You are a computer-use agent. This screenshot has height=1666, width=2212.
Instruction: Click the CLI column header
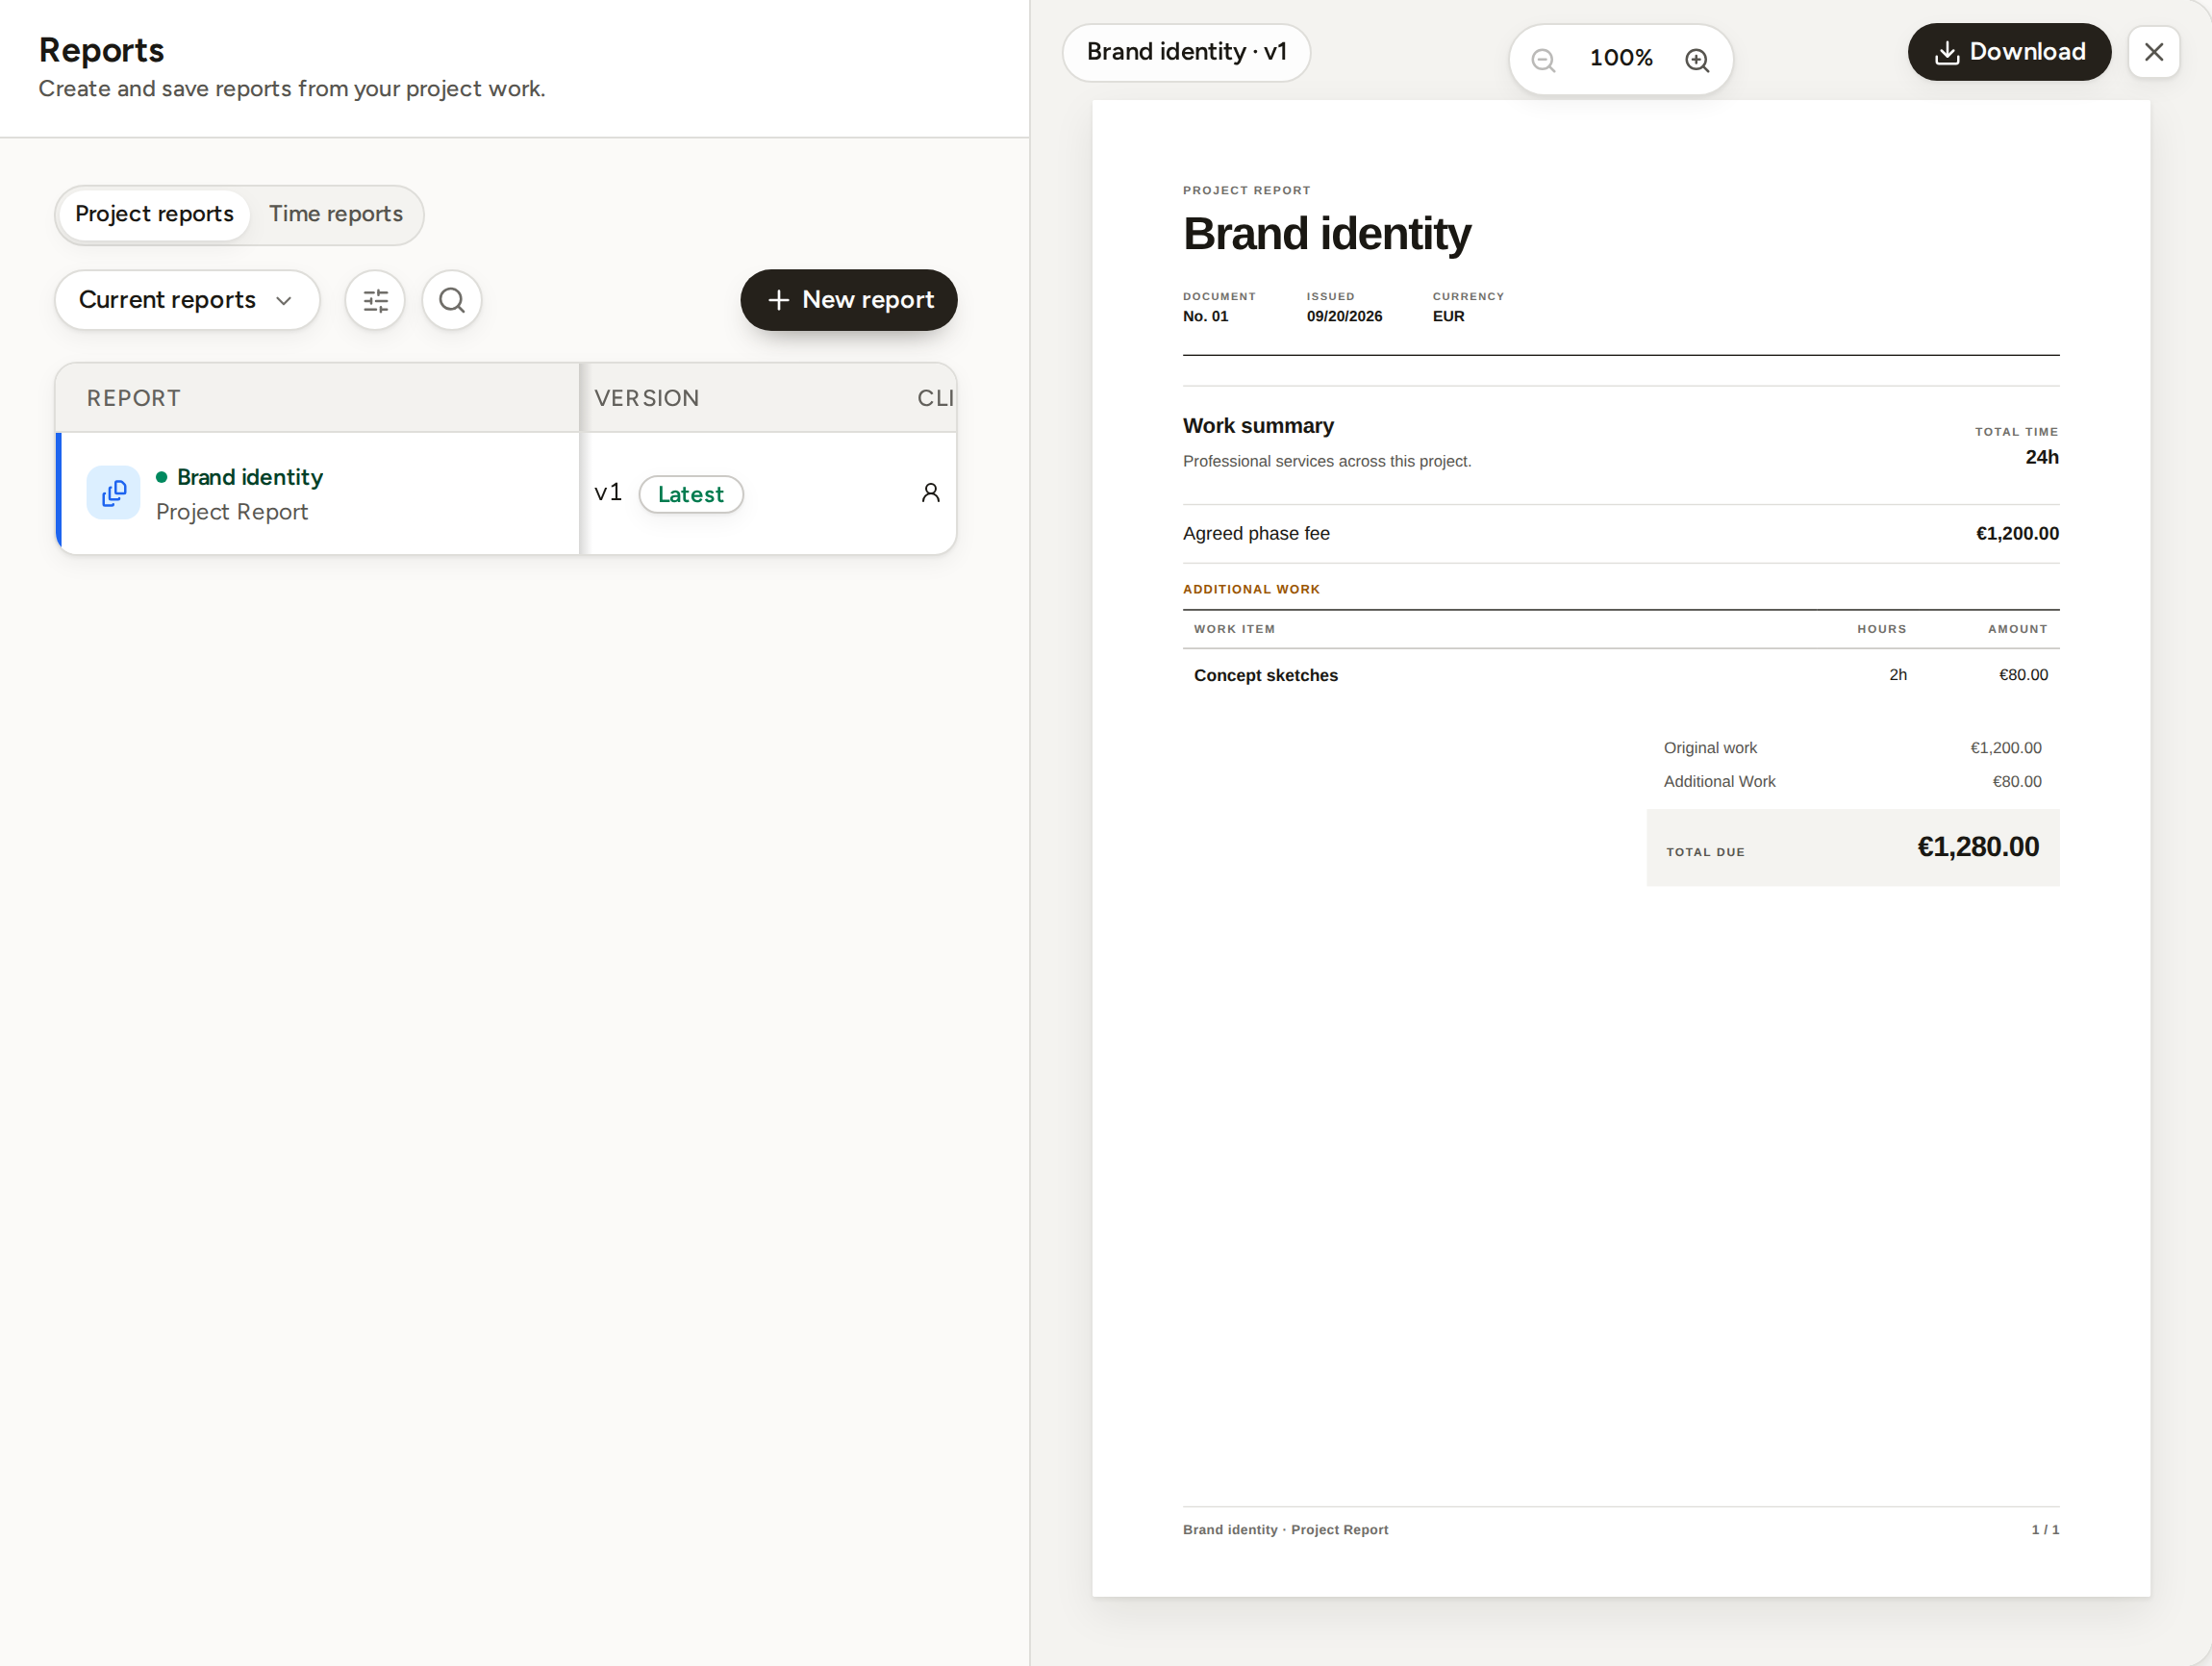(935, 398)
